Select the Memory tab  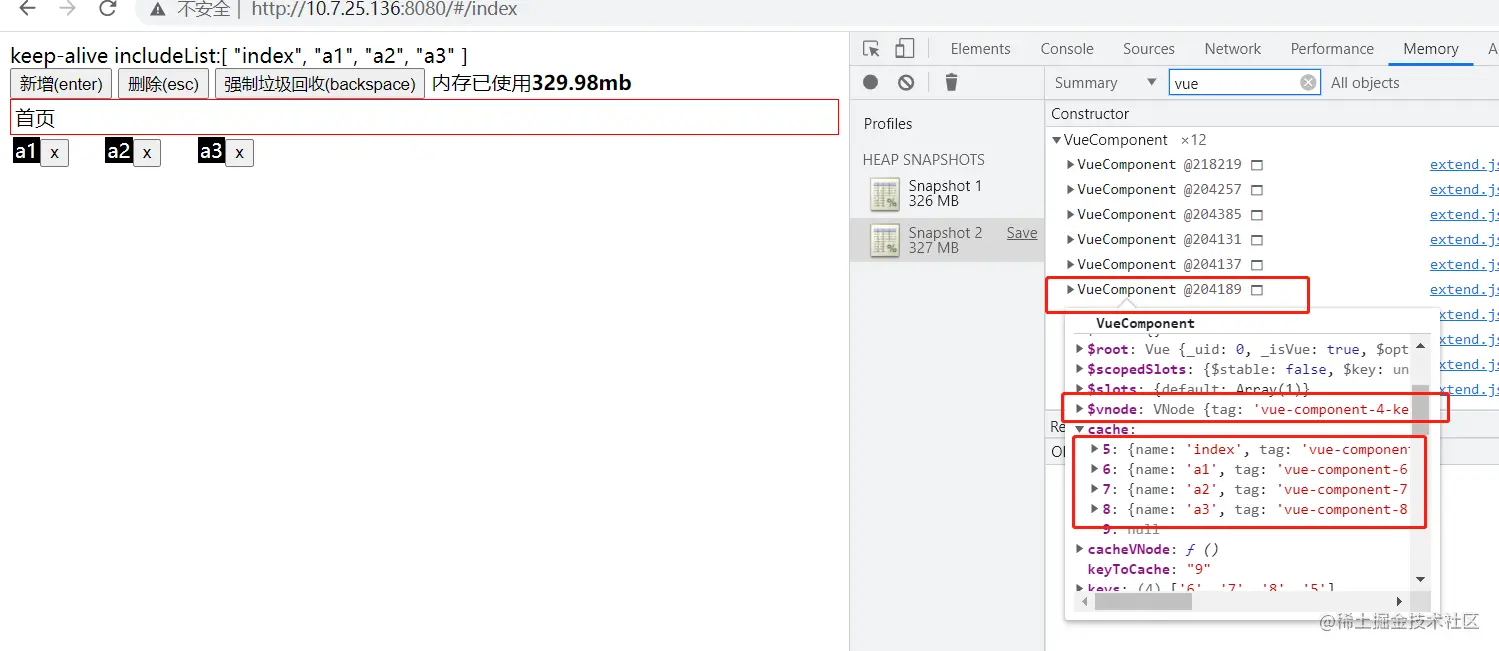(1430, 49)
